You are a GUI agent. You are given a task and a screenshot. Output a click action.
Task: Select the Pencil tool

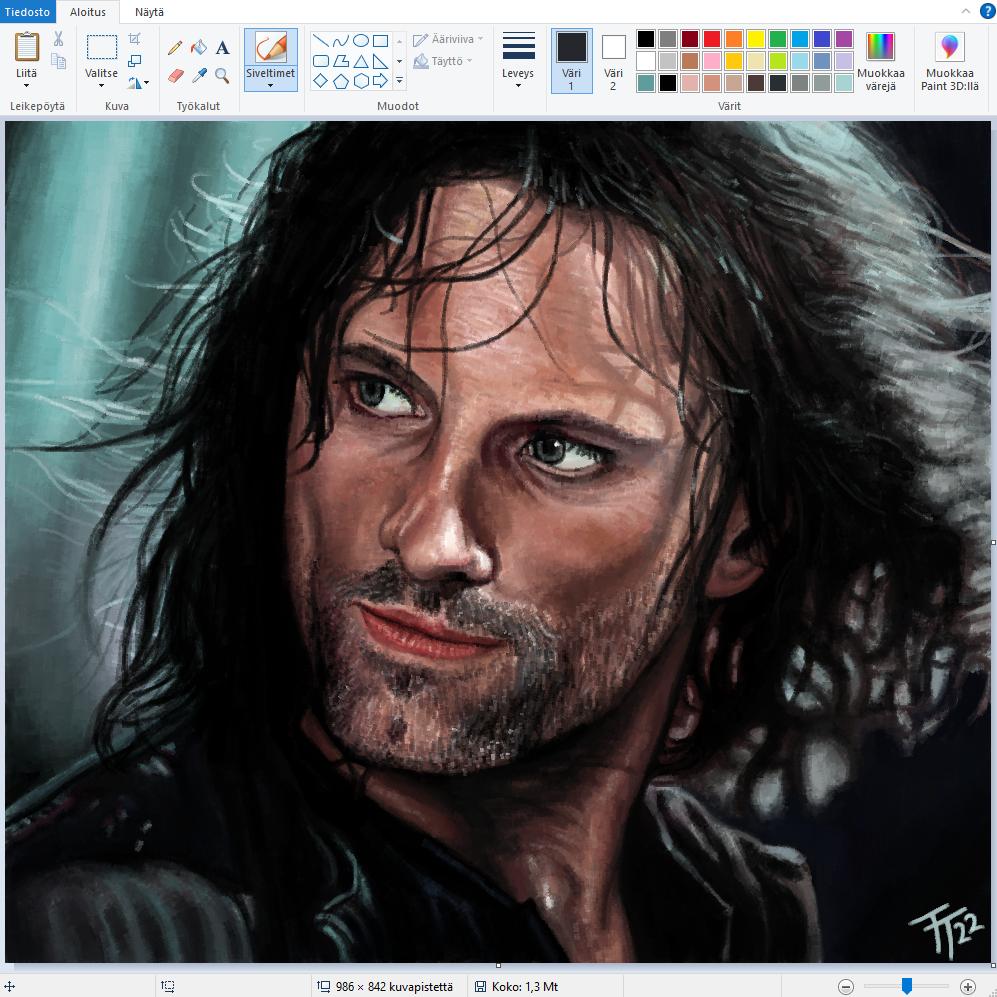[175, 48]
